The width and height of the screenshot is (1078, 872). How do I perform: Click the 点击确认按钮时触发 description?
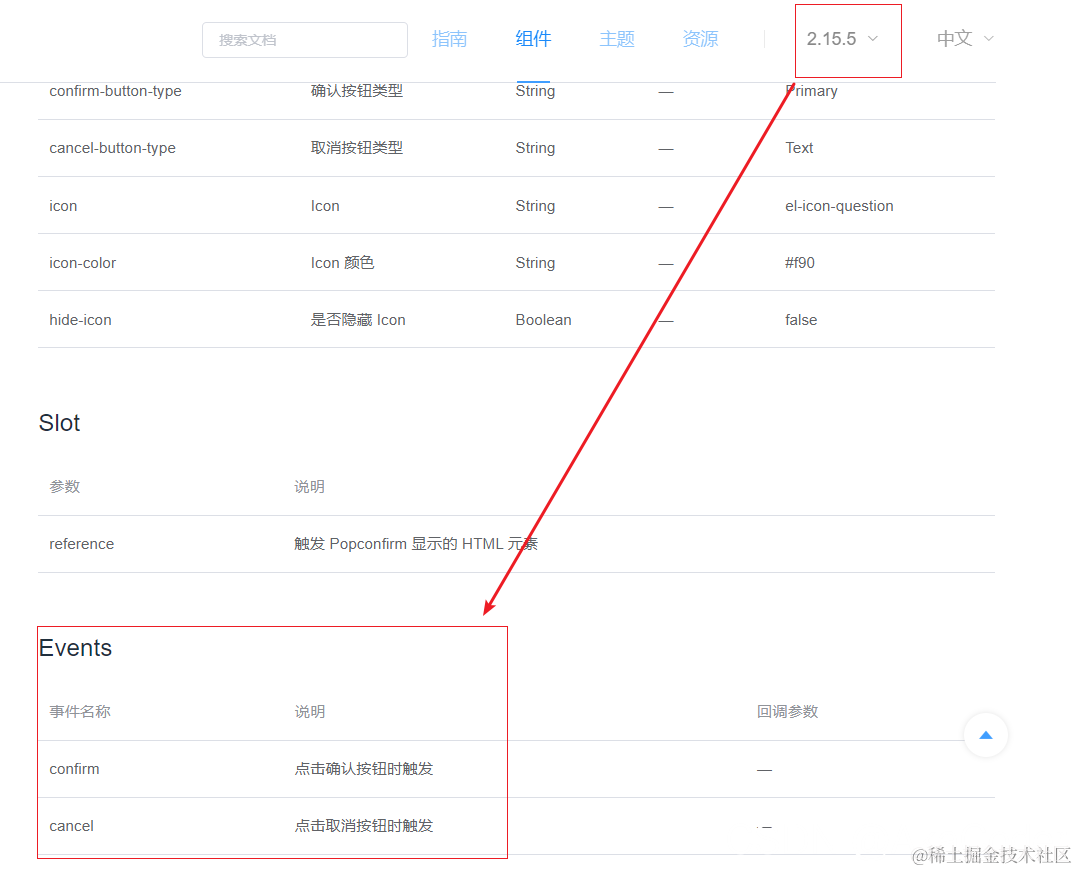tap(364, 769)
